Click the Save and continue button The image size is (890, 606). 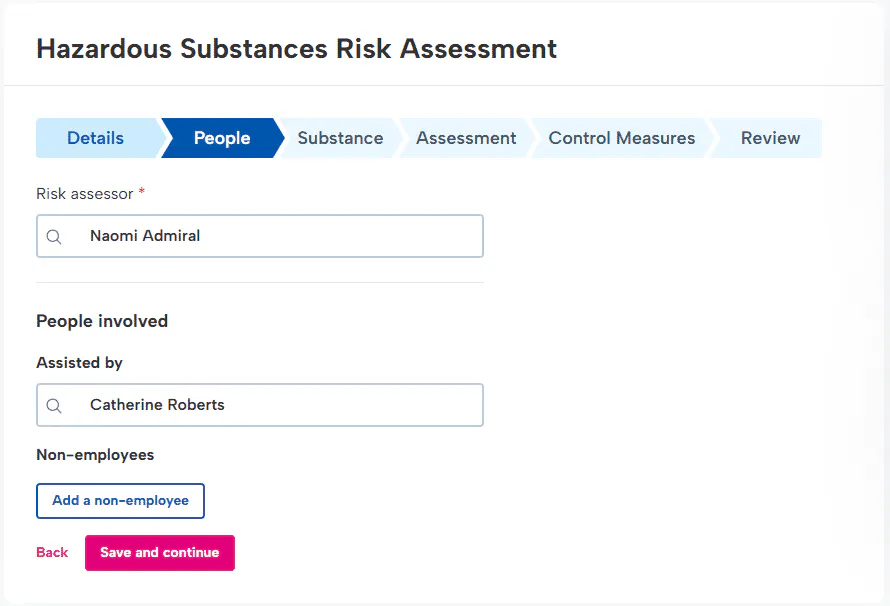coord(160,553)
